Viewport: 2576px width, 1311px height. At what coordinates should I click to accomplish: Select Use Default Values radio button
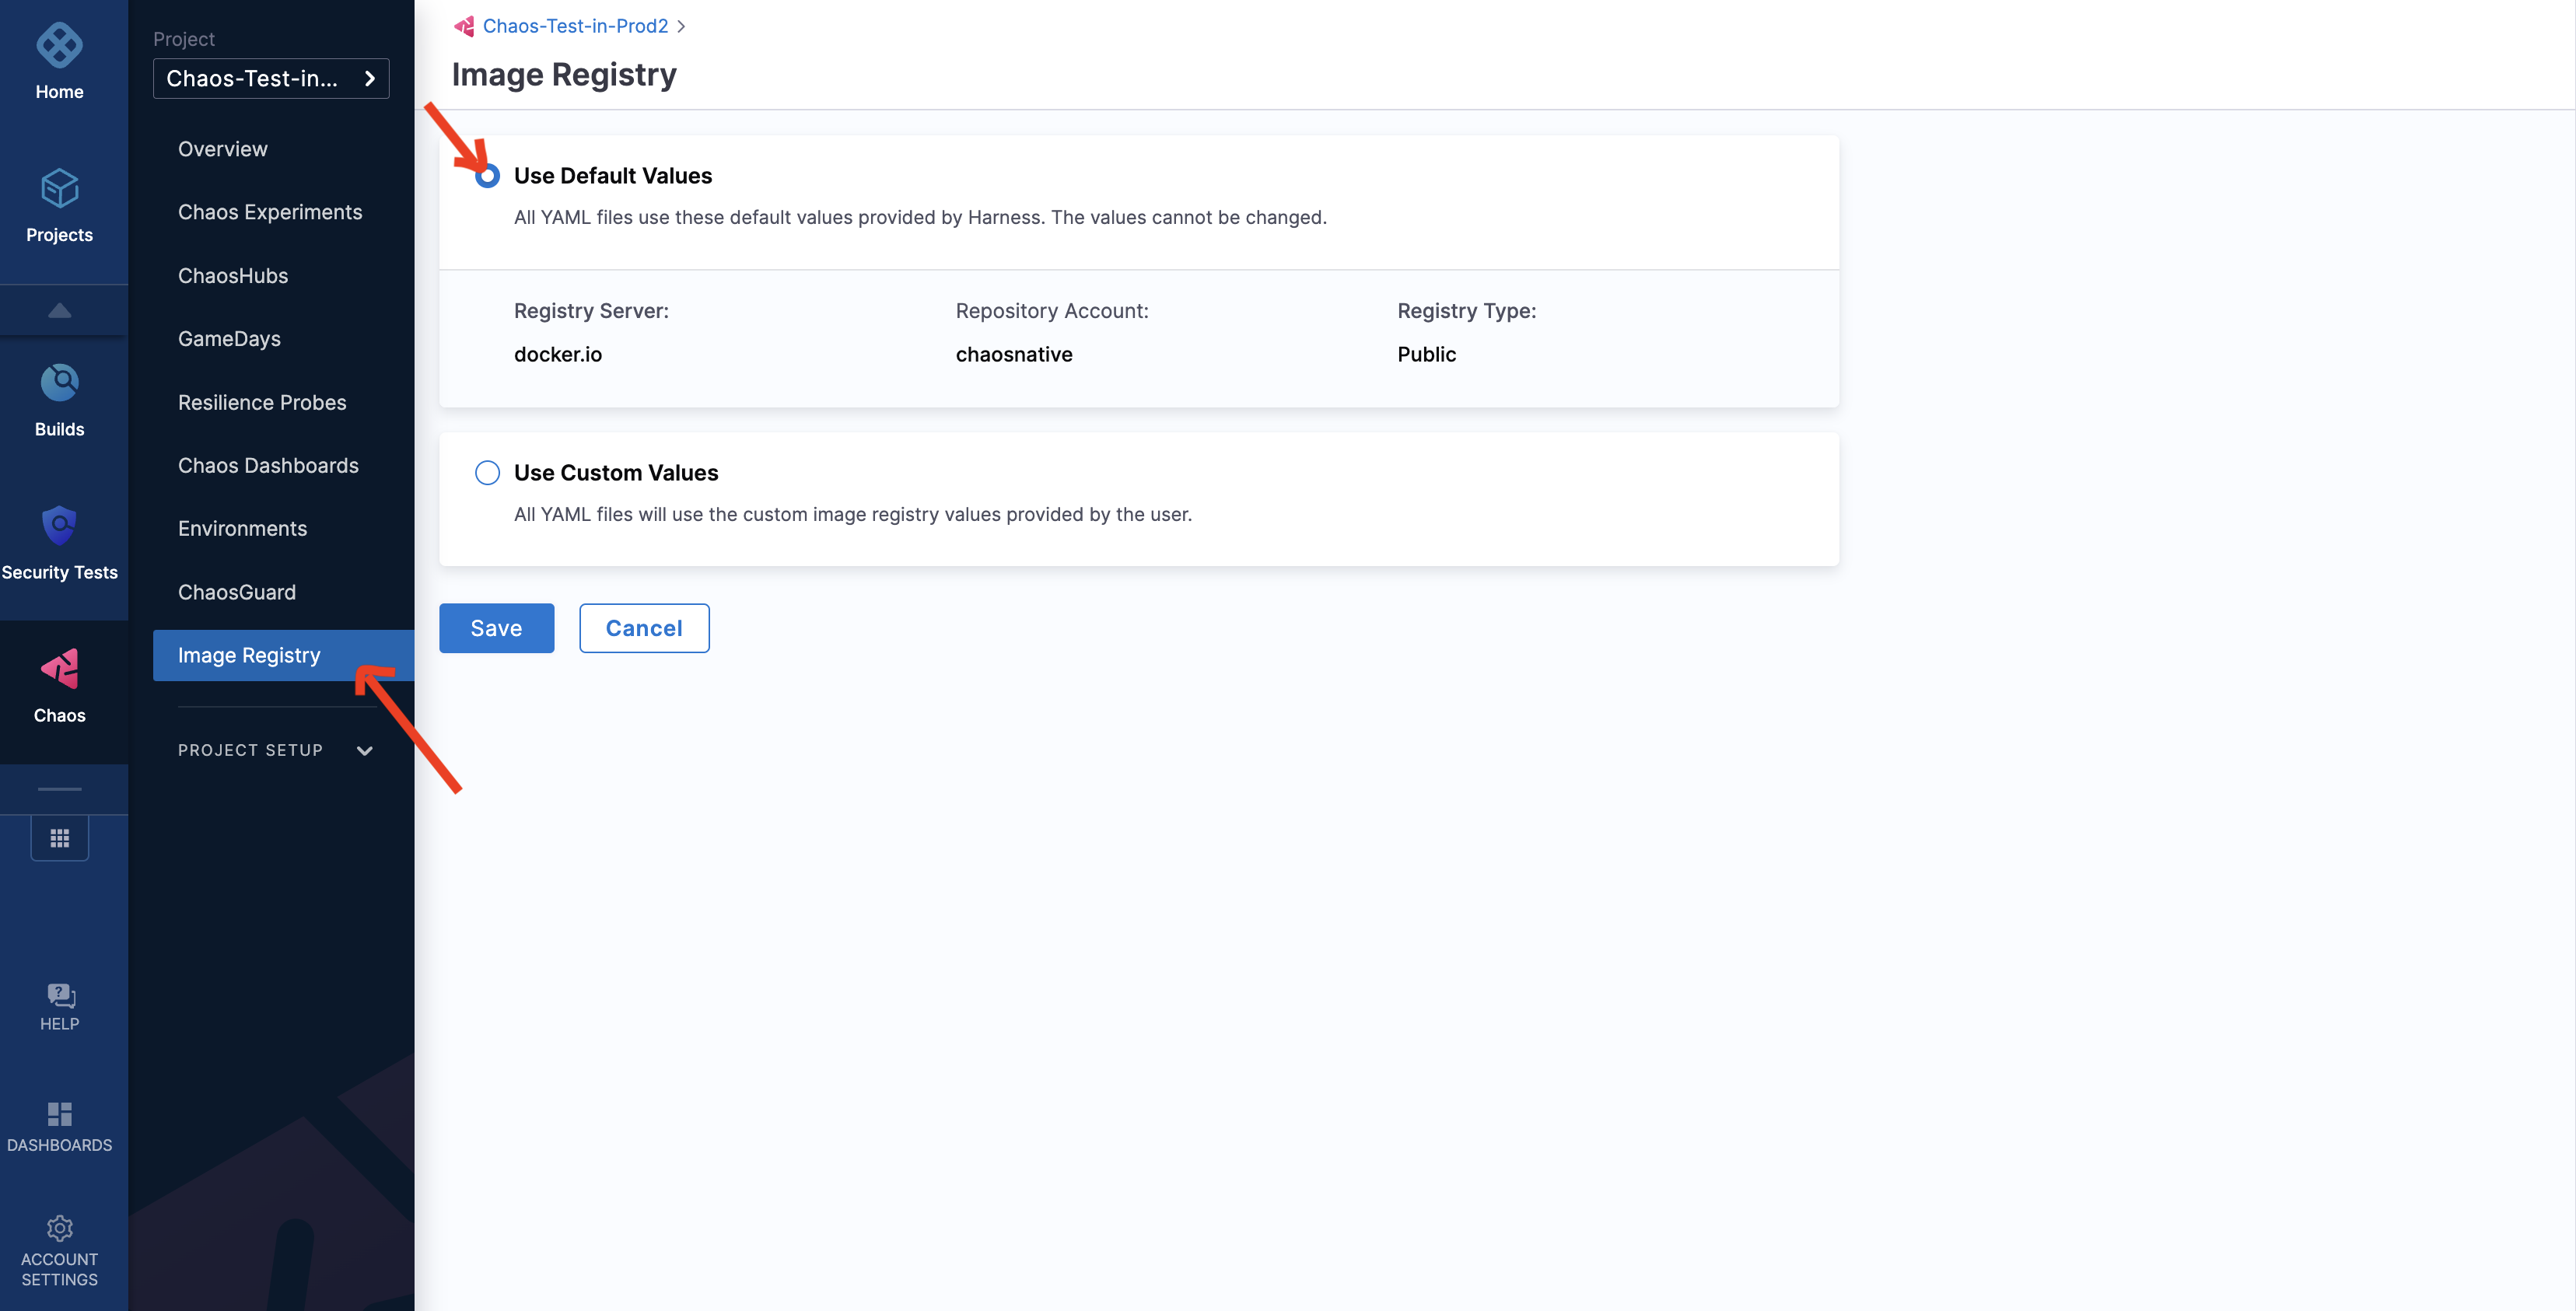tap(486, 174)
